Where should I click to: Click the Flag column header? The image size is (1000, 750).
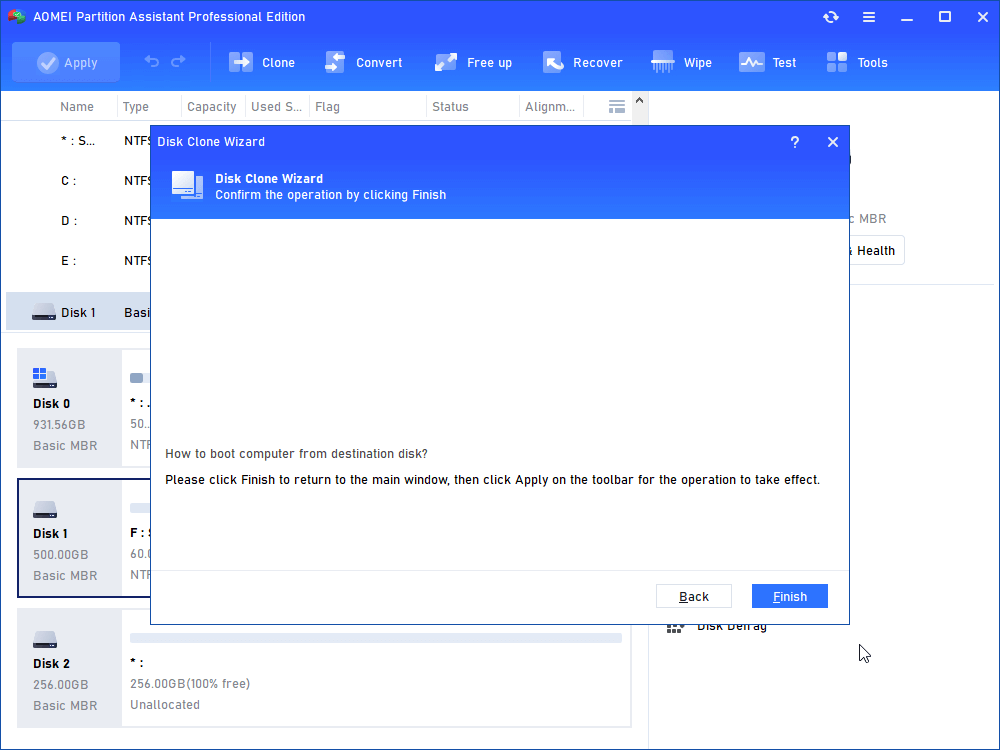pyautogui.click(x=327, y=107)
